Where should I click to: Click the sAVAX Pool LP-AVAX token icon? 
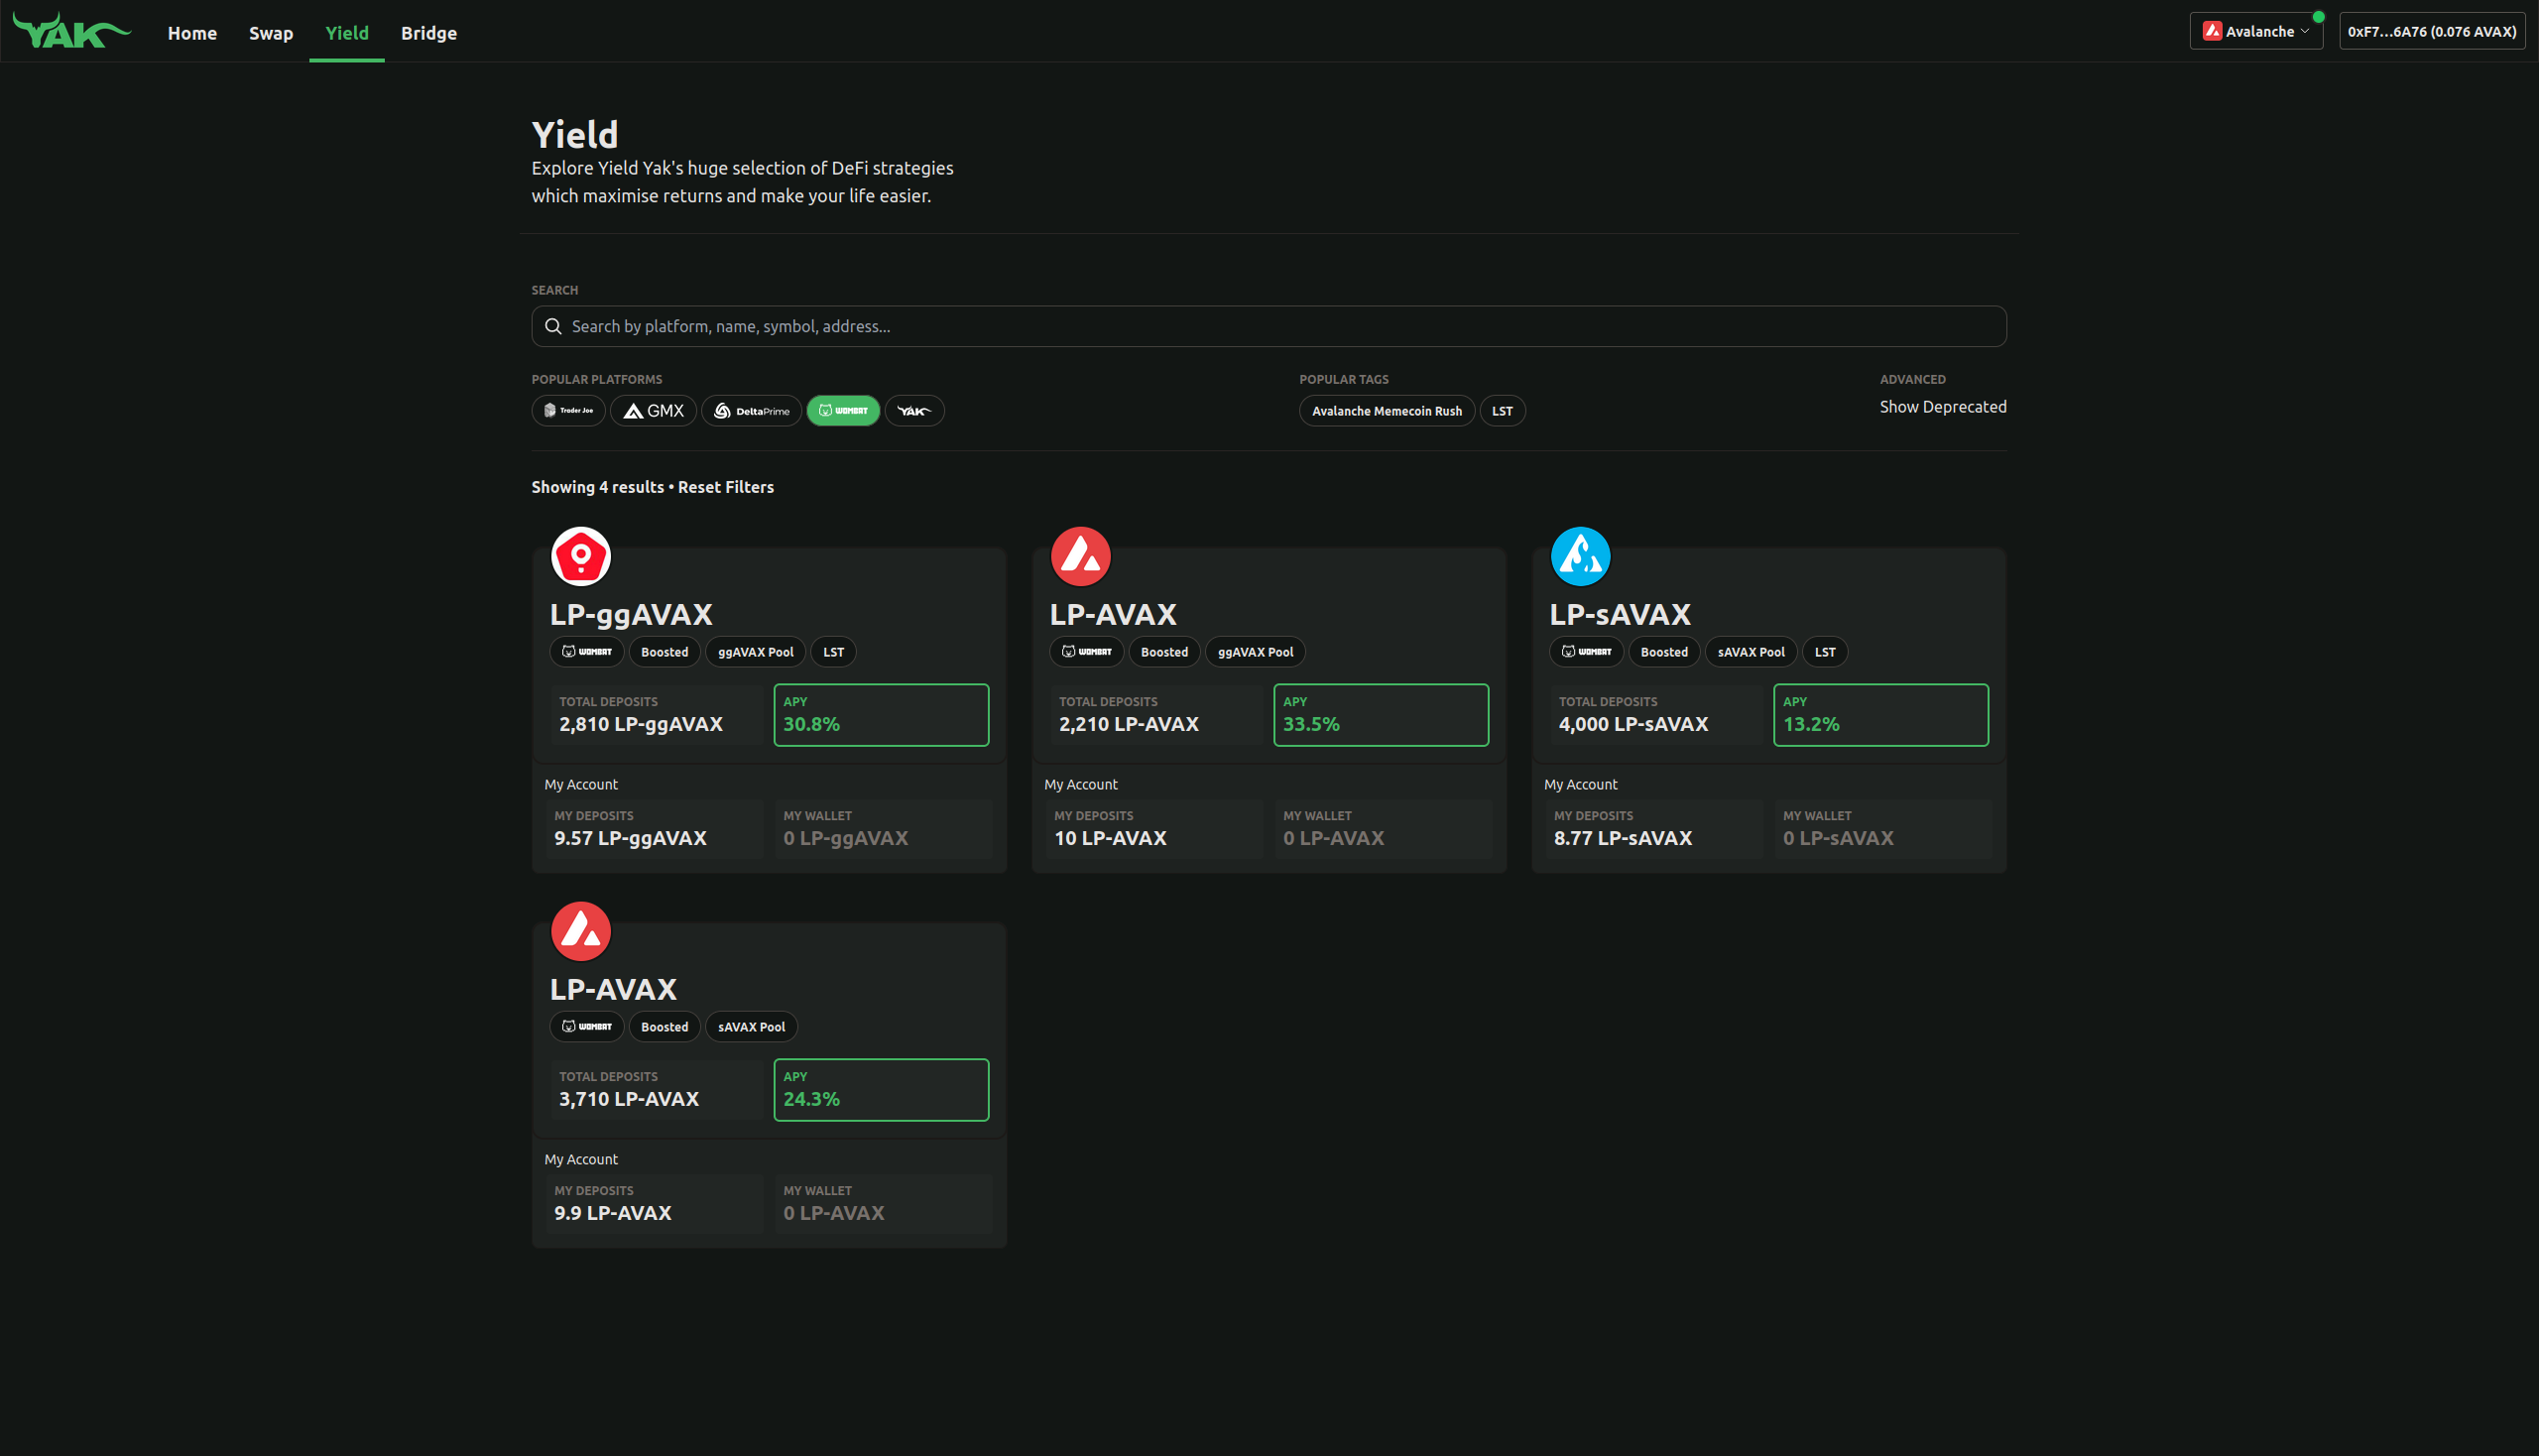point(581,931)
